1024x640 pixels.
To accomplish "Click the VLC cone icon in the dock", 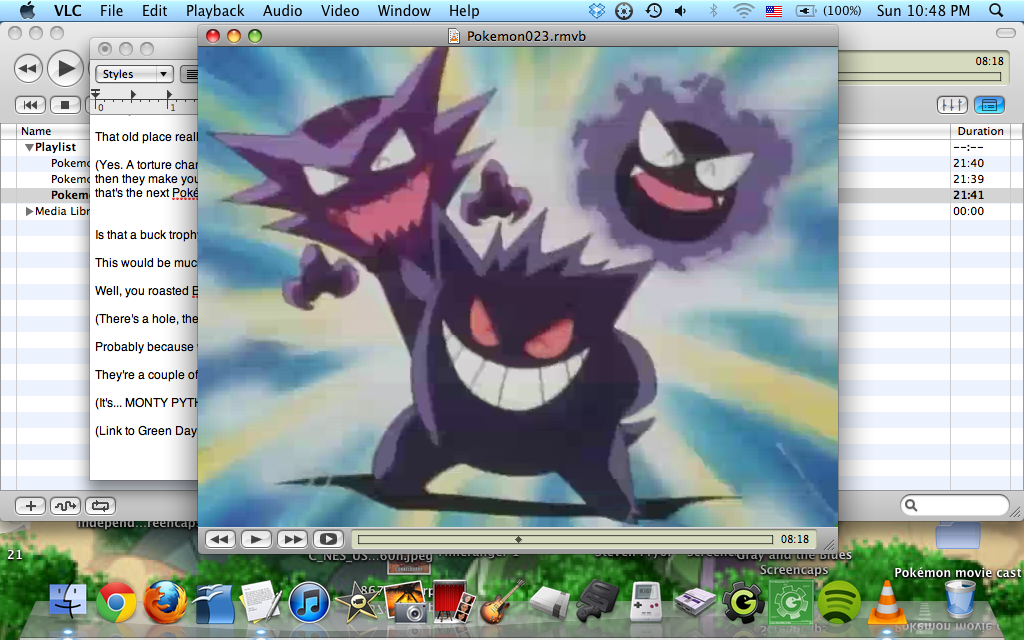I will pyautogui.click(x=887, y=601).
